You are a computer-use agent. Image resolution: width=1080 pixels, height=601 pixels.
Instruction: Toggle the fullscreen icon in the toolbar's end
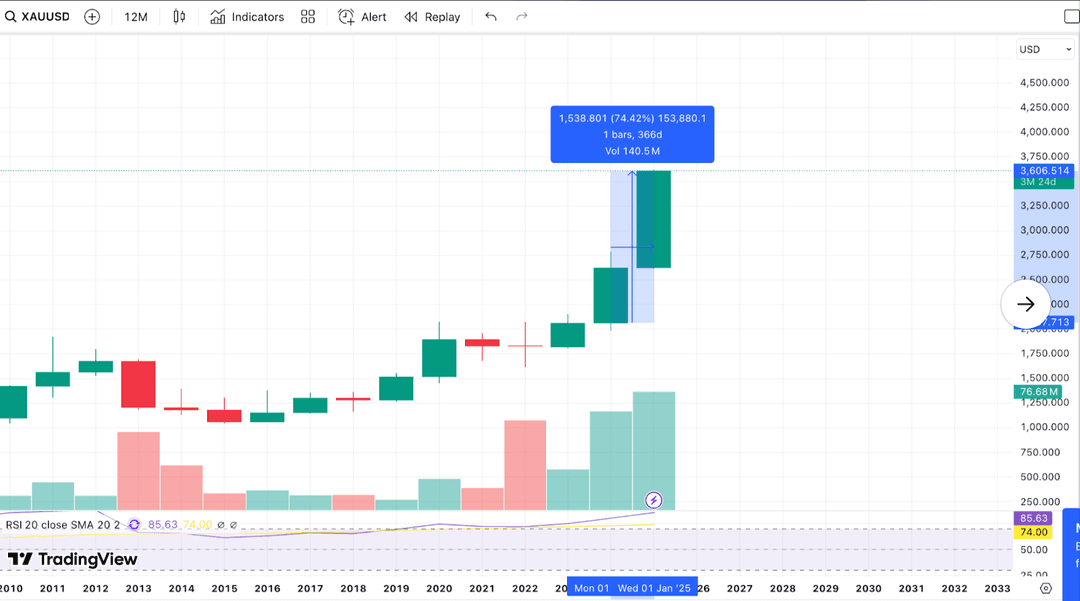[1072, 17]
